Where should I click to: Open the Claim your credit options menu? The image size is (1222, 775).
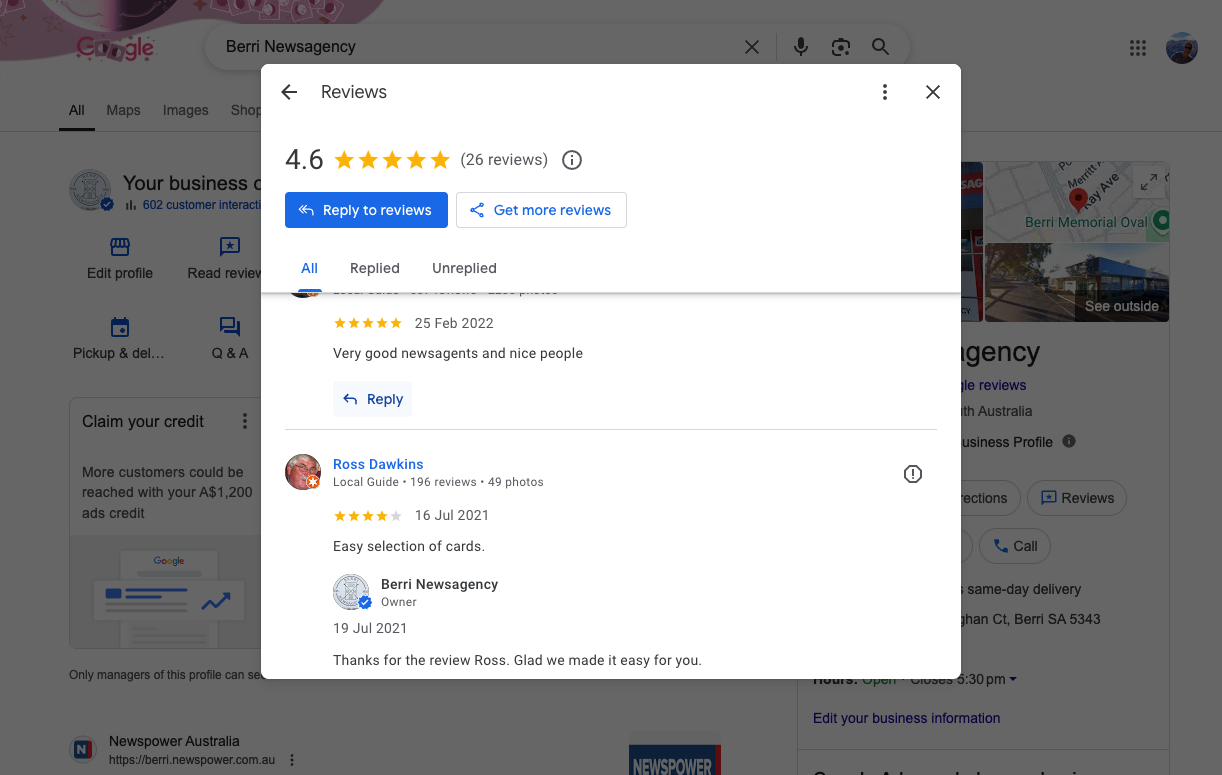pyautogui.click(x=245, y=422)
